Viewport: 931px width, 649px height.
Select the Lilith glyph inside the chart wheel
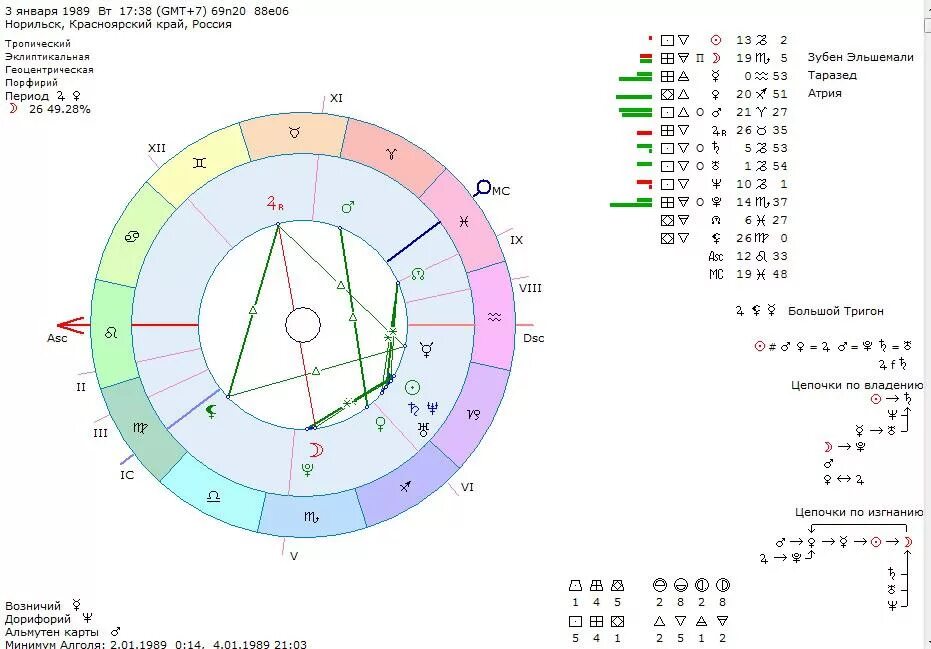211,411
